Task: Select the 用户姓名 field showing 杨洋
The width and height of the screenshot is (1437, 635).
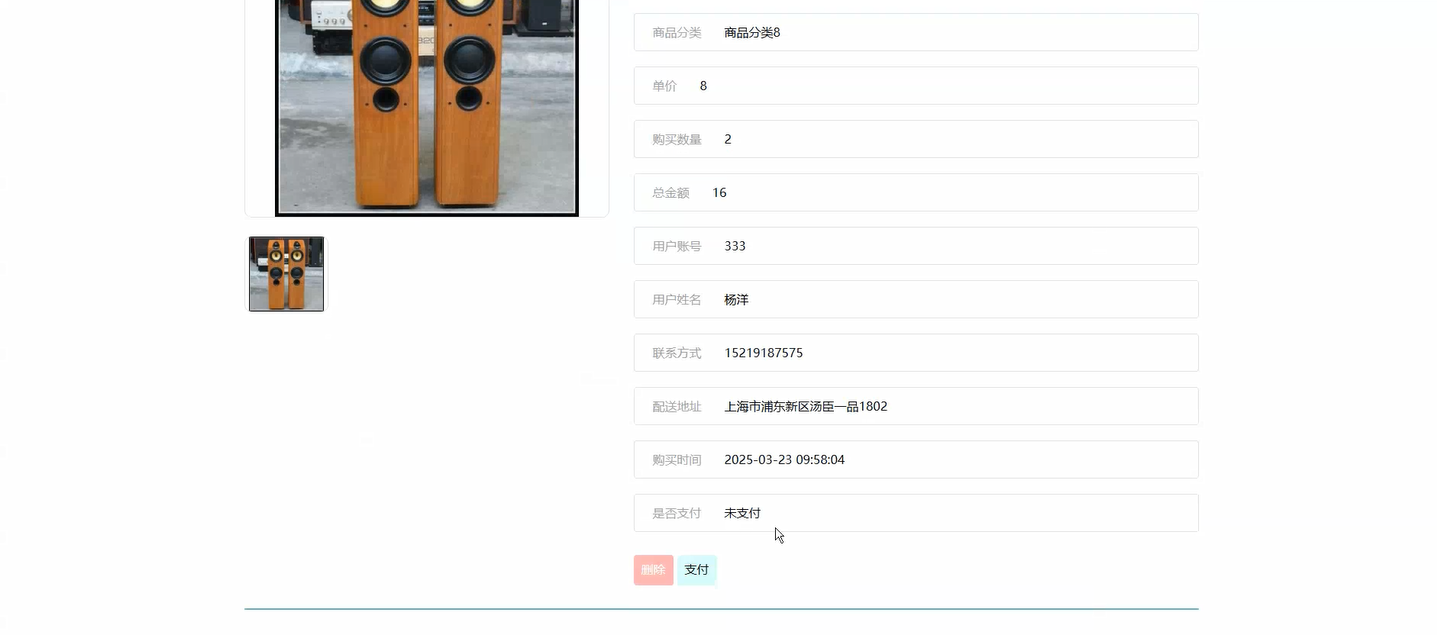Action: point(915,299)
